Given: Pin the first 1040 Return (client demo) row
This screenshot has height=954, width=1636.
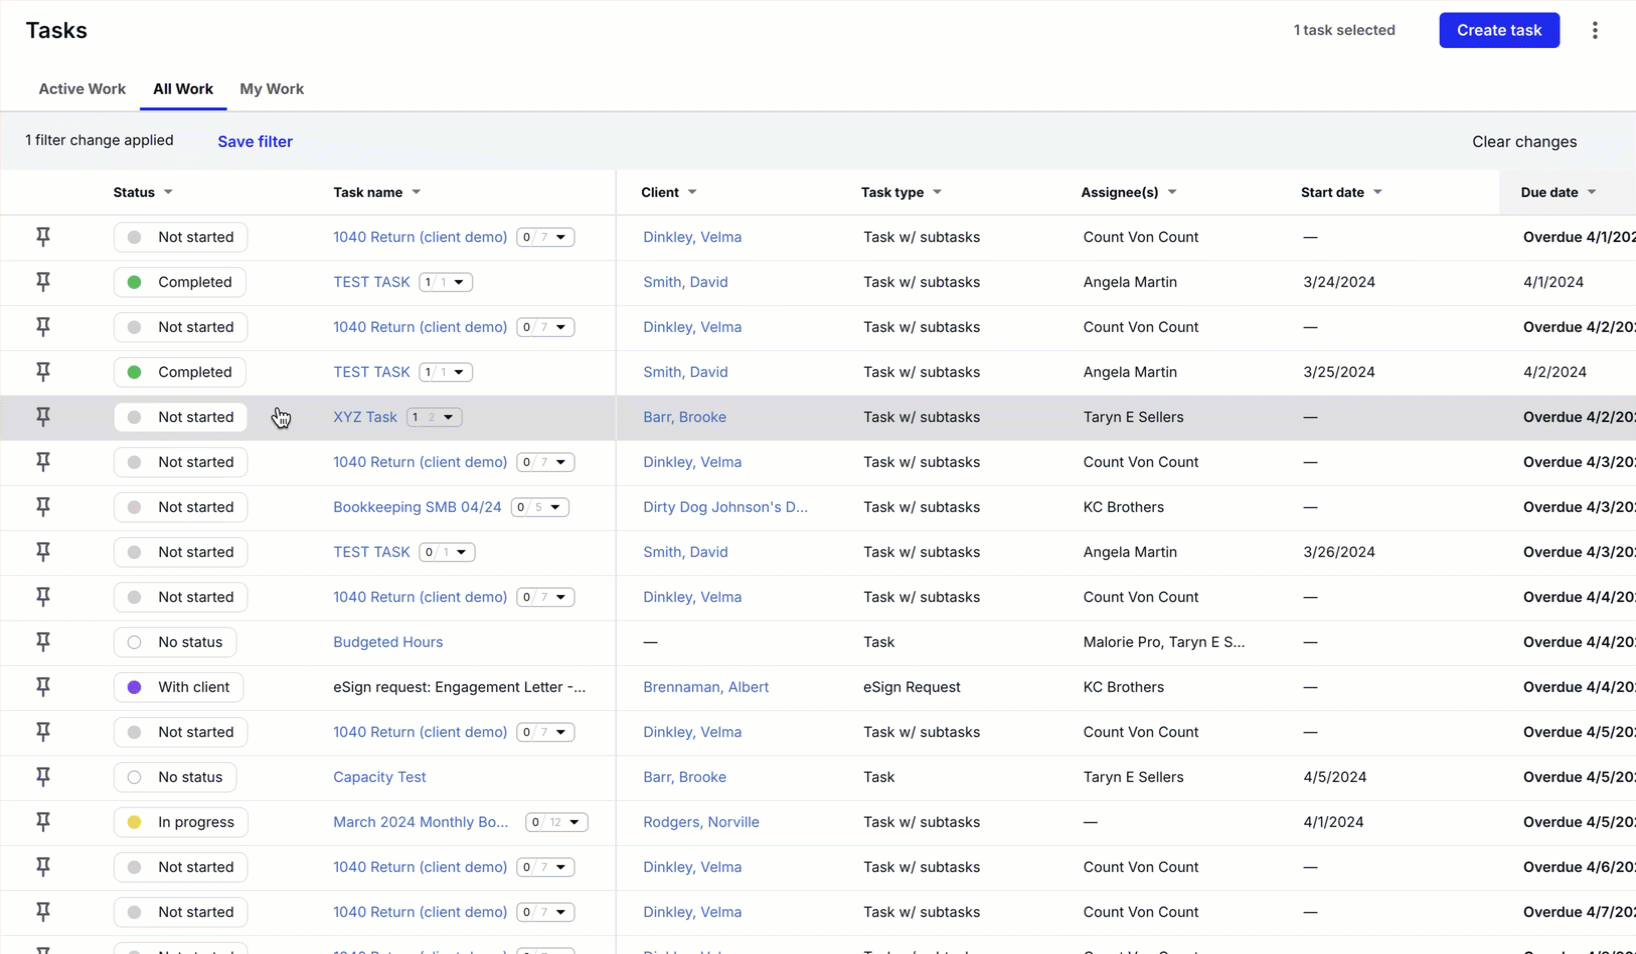Looking at the screenshot, I should [x=43, y=237].
